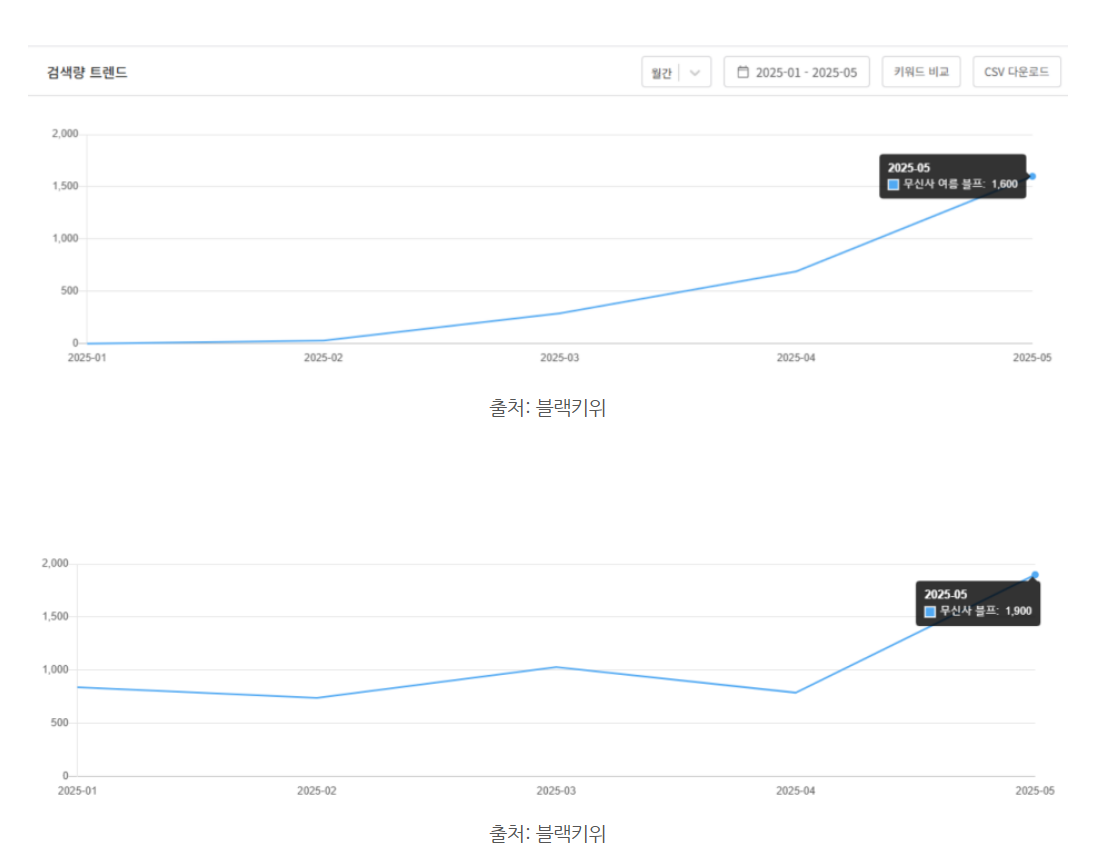The height and width of the screenshot is (862, 1093).
Task: Open the 2025-01 - 2025-05 date range picker
Action: [x=797, y=73]
